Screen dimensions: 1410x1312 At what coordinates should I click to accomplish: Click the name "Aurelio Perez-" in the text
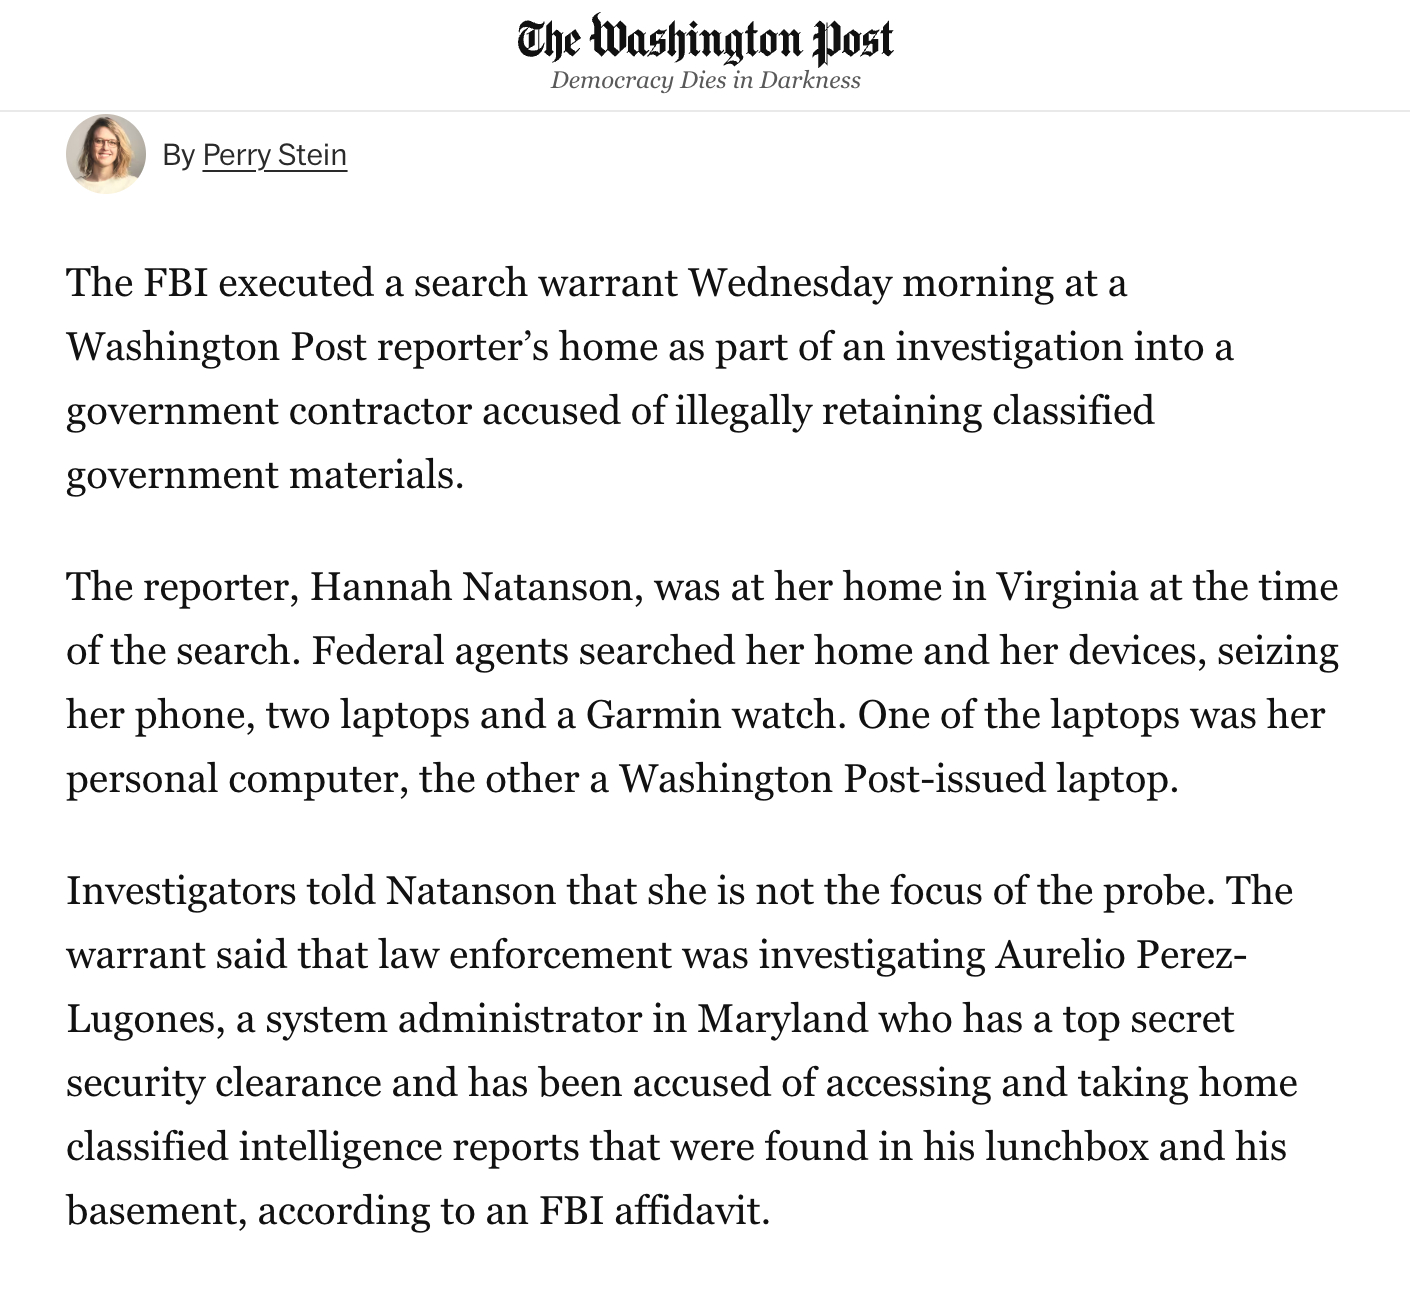(1122, 954)
